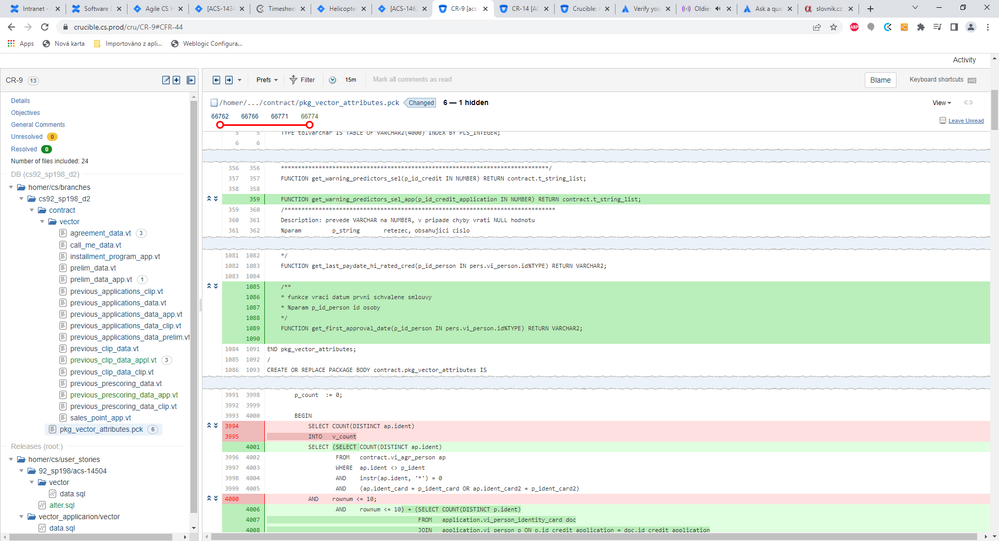The image size is (999, 541).
Task: Switch to the Crucible browser tab
Action: [584, 9]
